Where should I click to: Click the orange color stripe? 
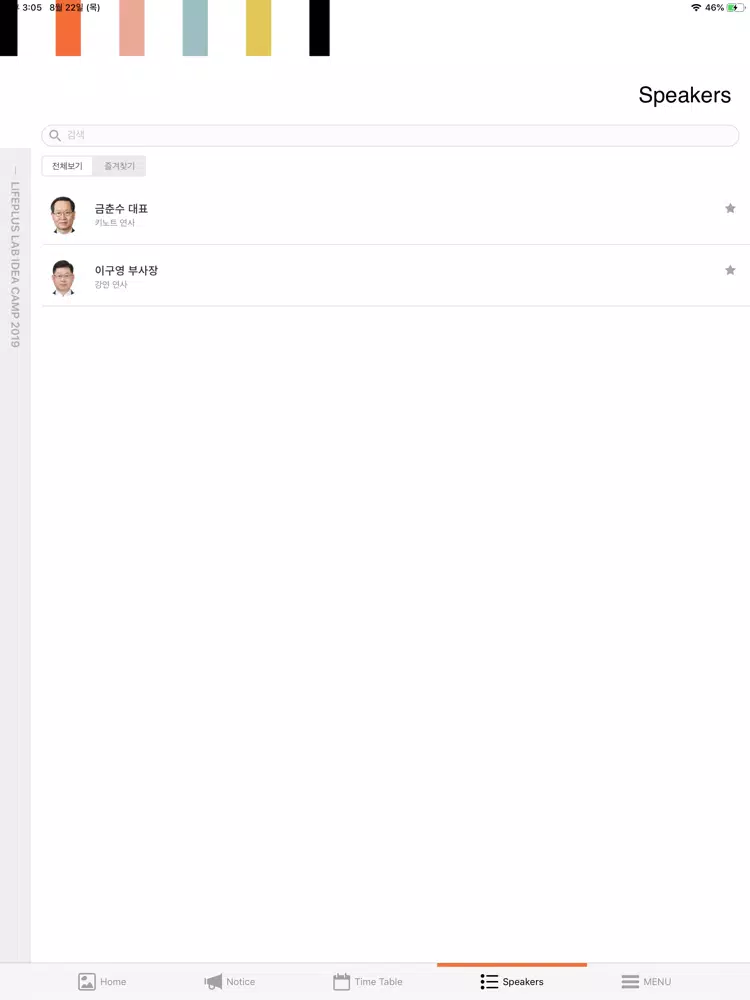[x=68, y=28]
